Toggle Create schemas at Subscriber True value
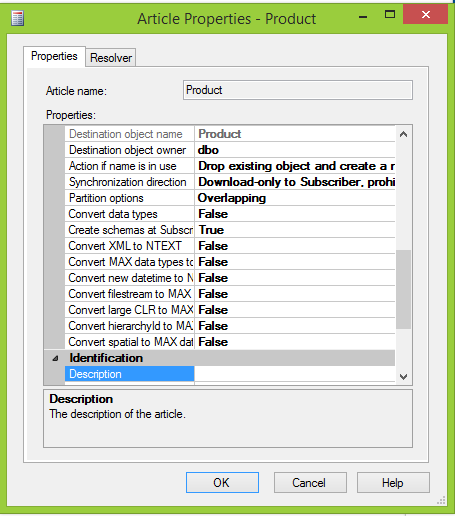 [295, 230]
